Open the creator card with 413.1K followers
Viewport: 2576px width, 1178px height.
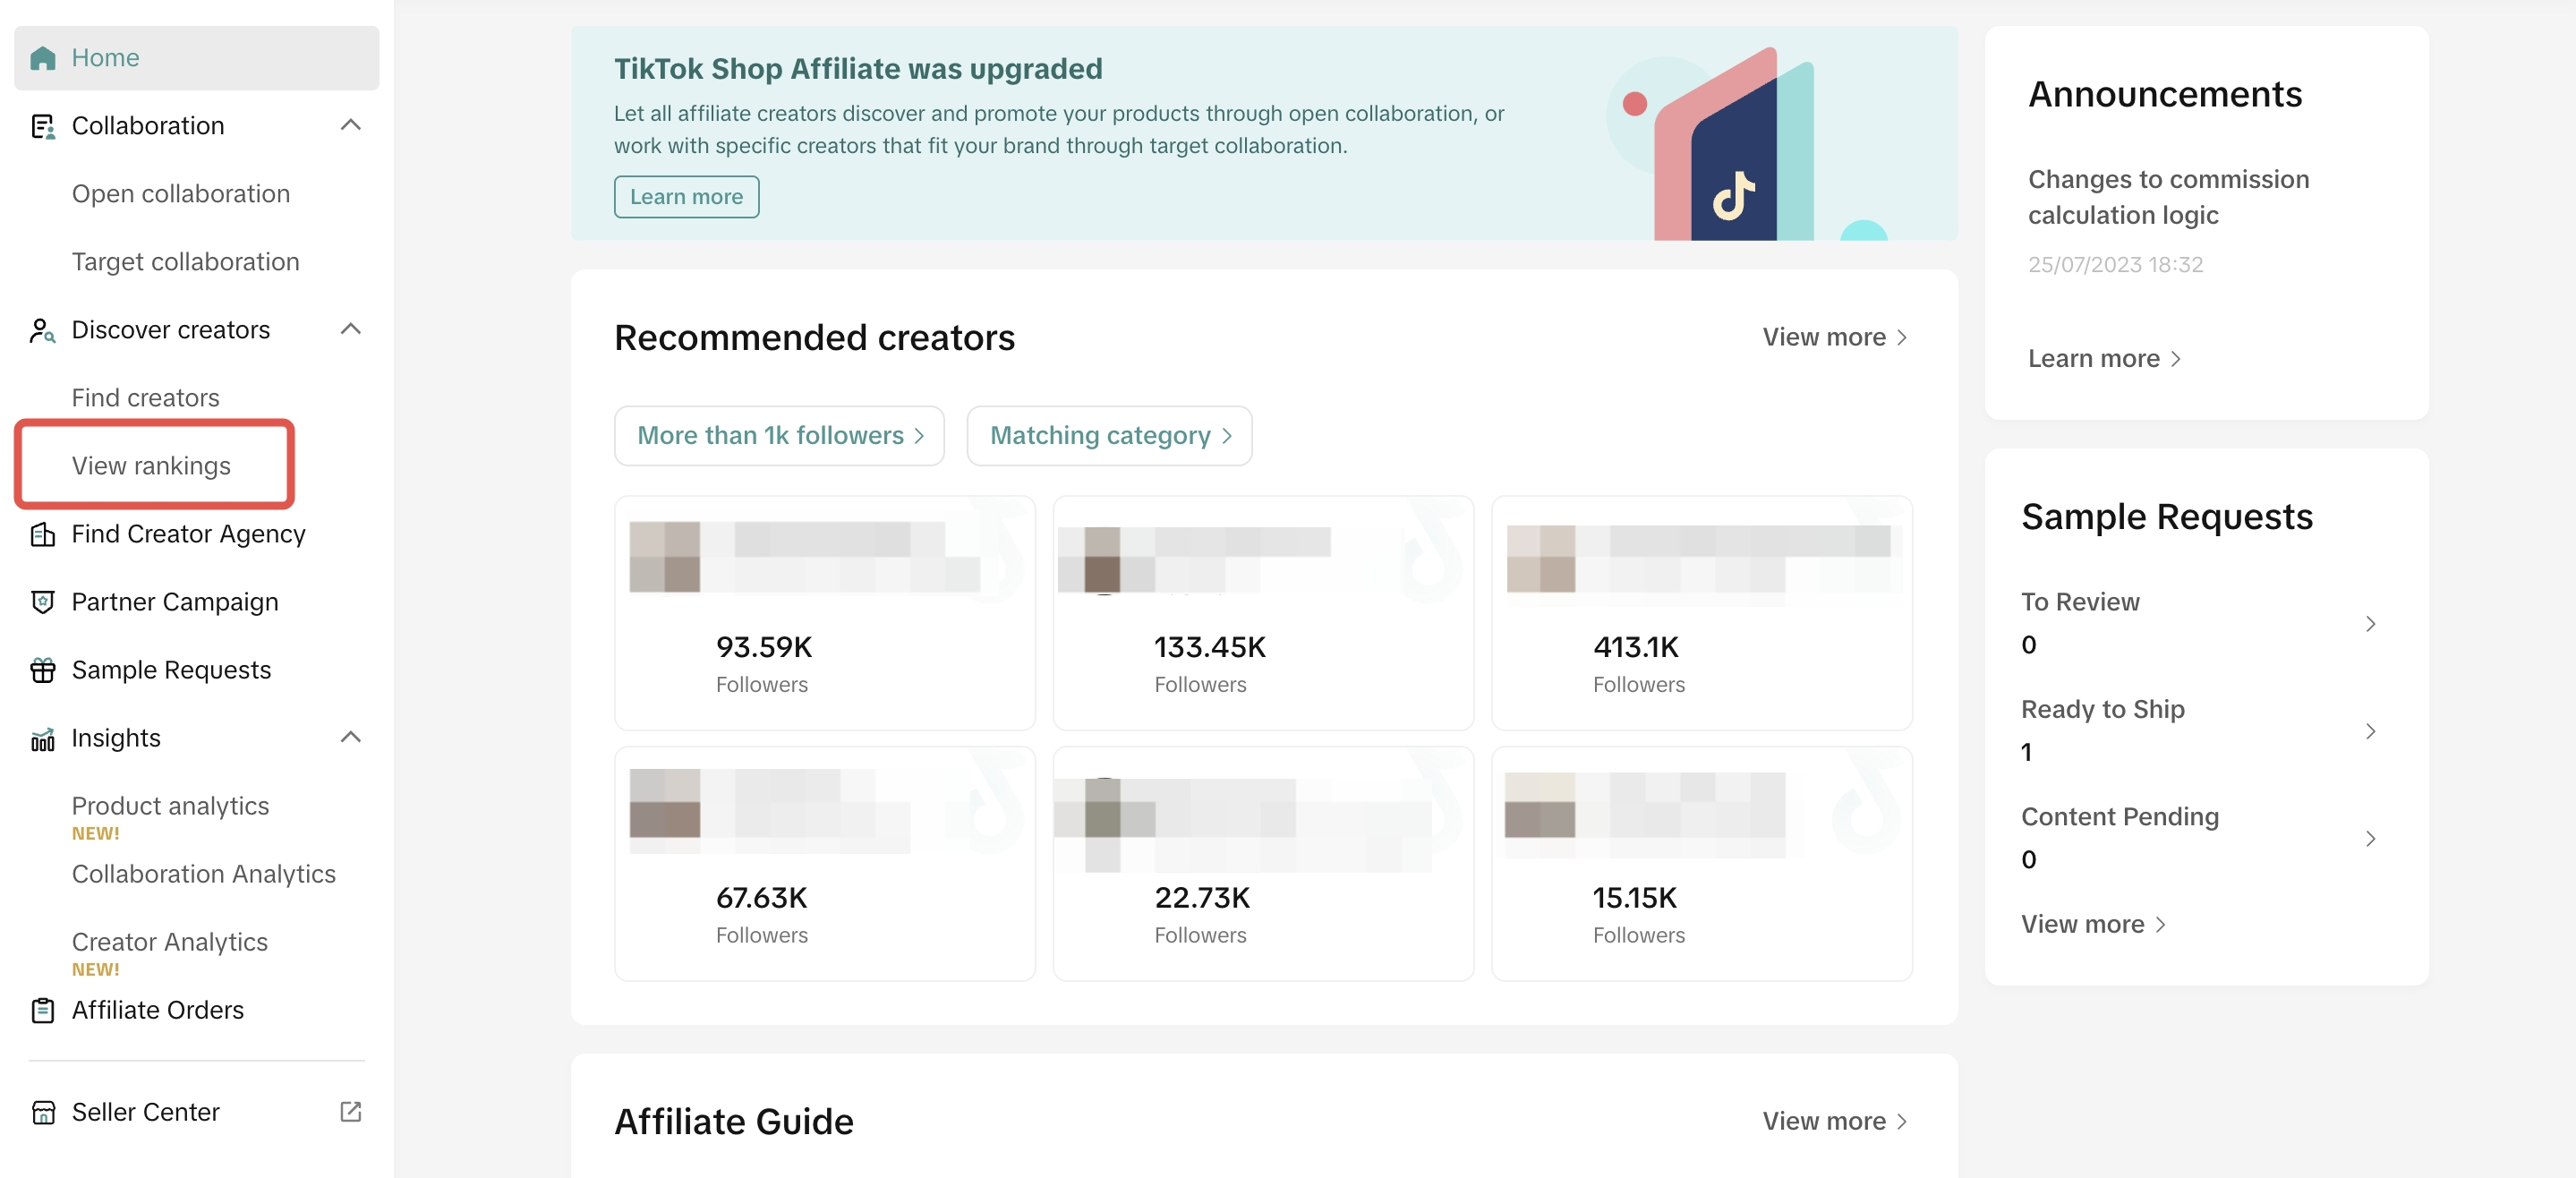pos(1700,612)
